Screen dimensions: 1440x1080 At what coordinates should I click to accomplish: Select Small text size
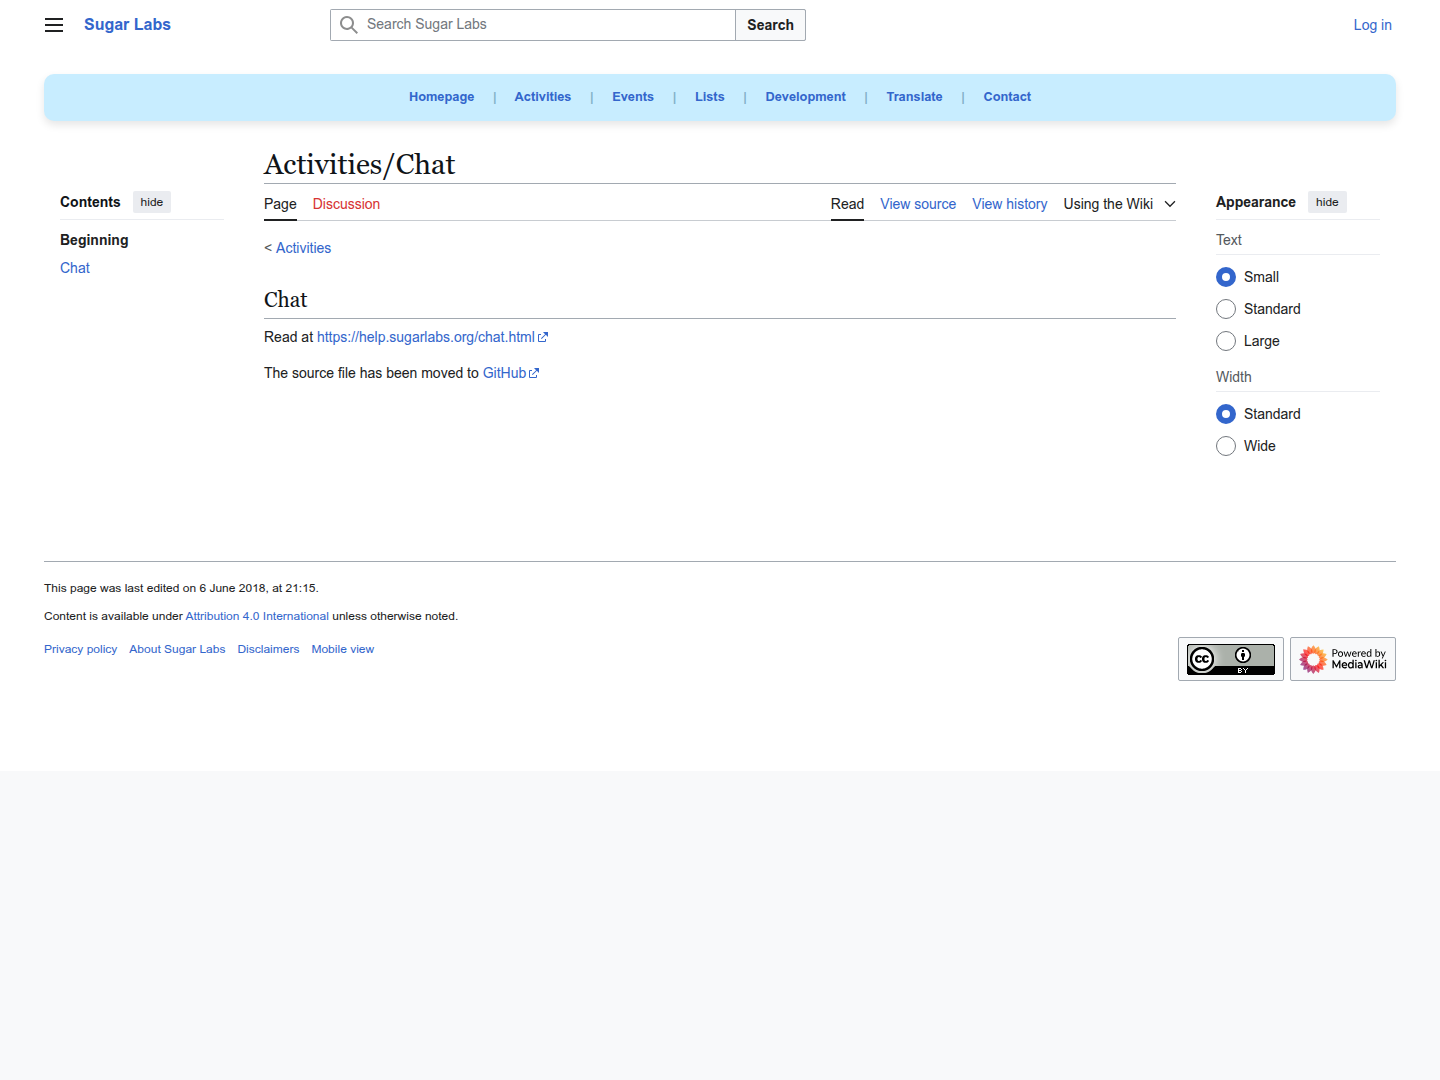[x=1226, y=277]
